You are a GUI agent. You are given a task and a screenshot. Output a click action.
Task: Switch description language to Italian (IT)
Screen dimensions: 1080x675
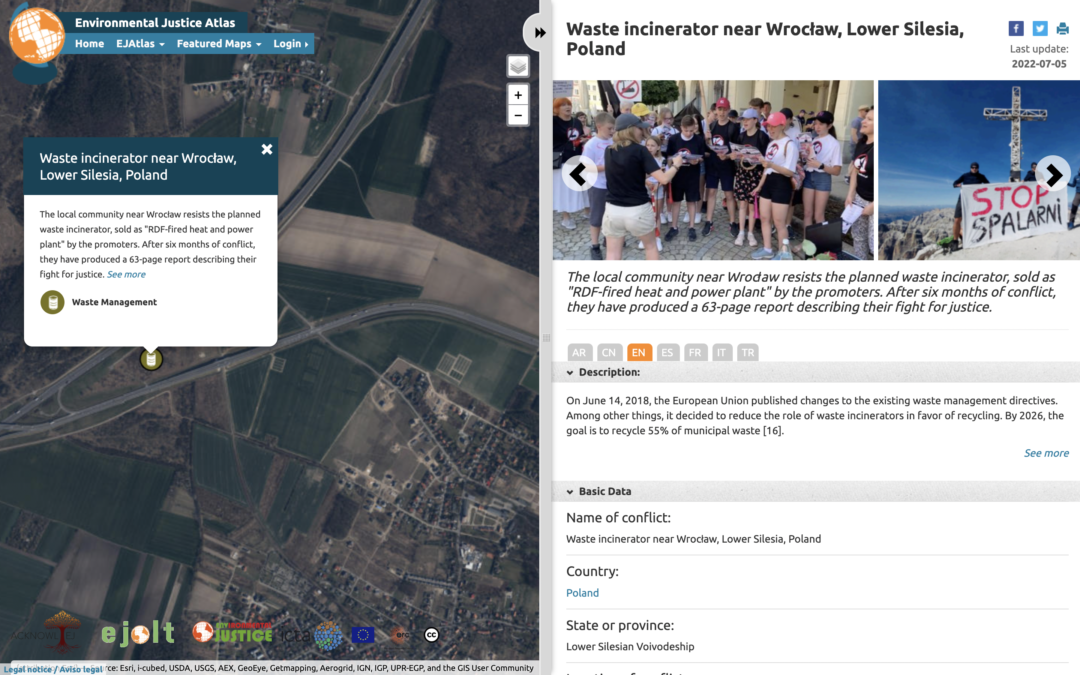(x=721, y=352)
